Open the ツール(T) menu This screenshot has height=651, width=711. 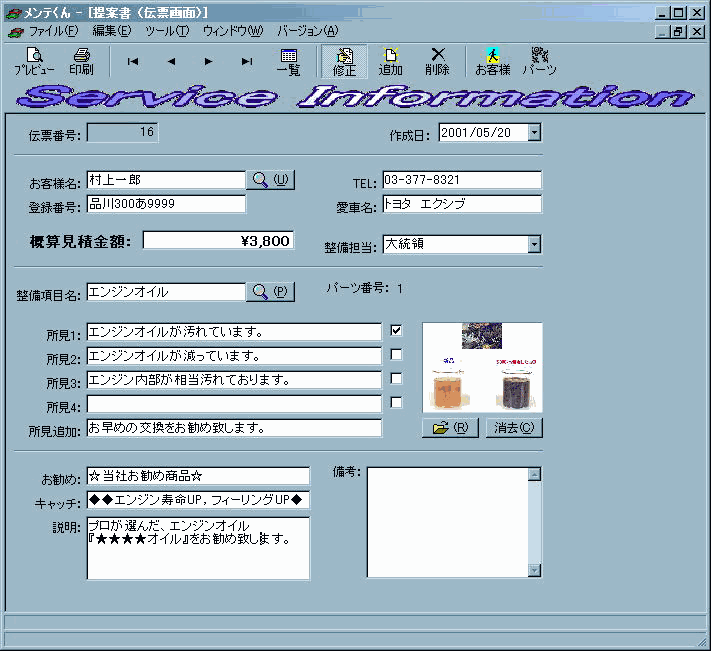point(166,31)
